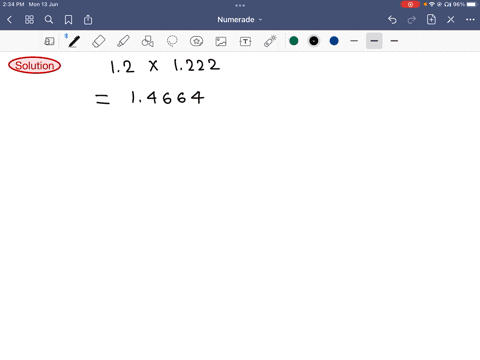Select the Eraser tool
Screen dimensions: 480x360
[x=99, y=41]
